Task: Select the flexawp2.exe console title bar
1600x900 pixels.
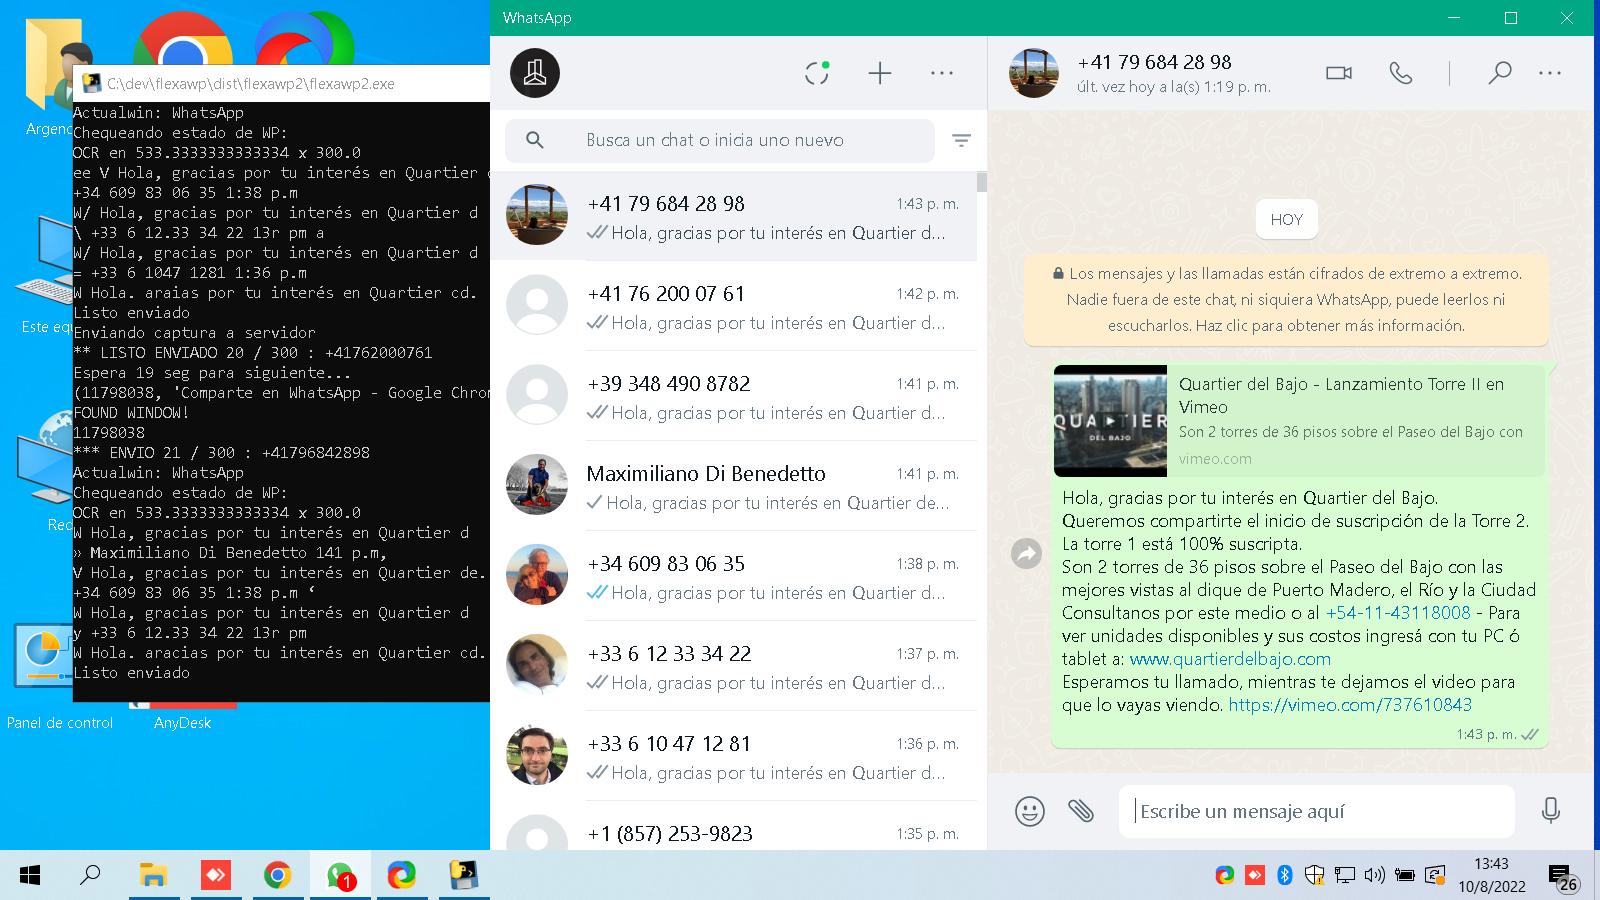Action: tap(281, 84)
